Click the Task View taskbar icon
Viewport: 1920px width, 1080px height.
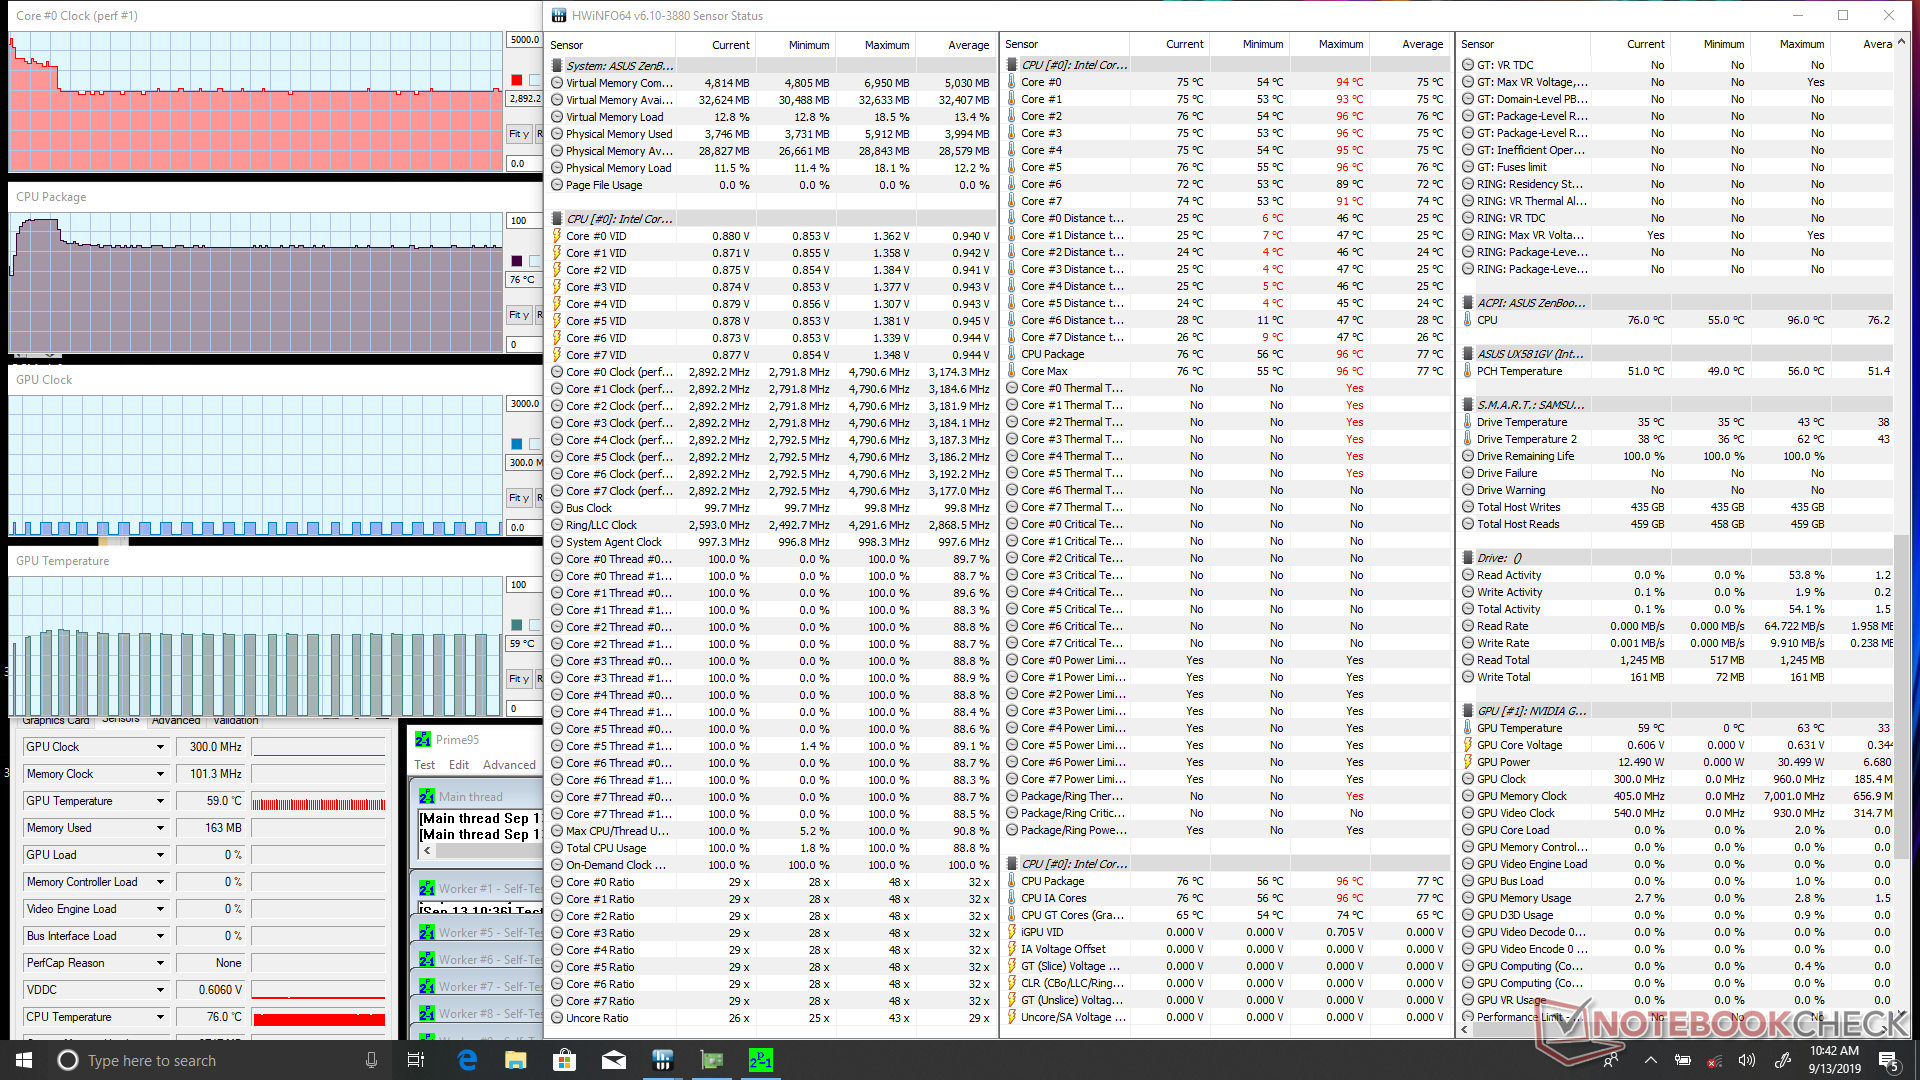click(x=416, y=1060)
